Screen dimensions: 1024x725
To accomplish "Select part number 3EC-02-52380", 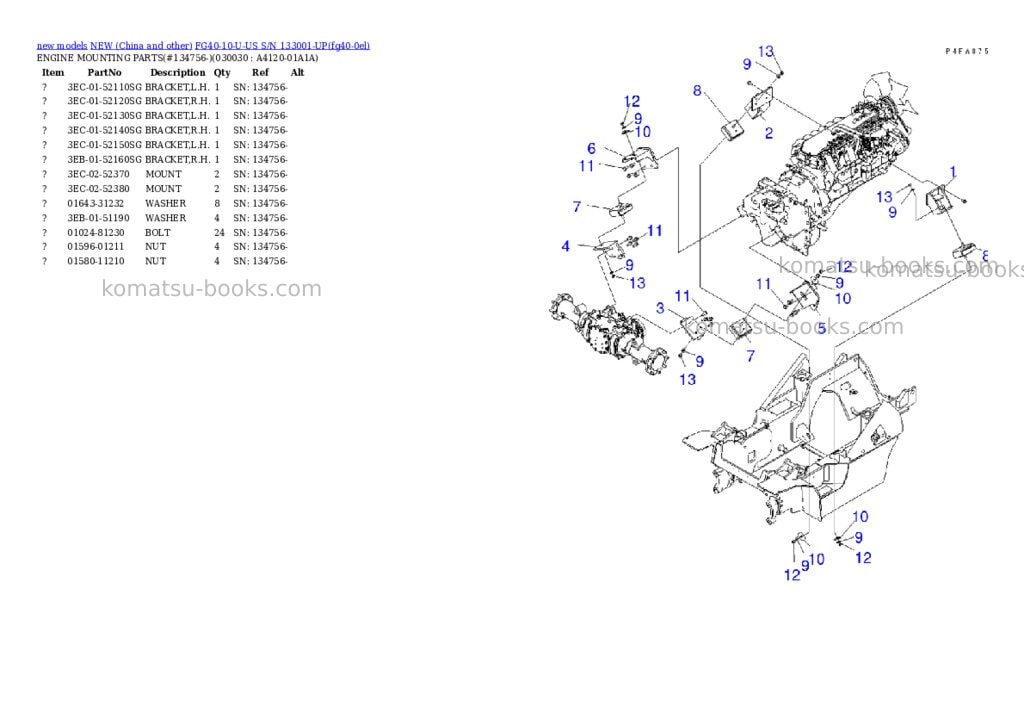I will click(x=99, y=189).
